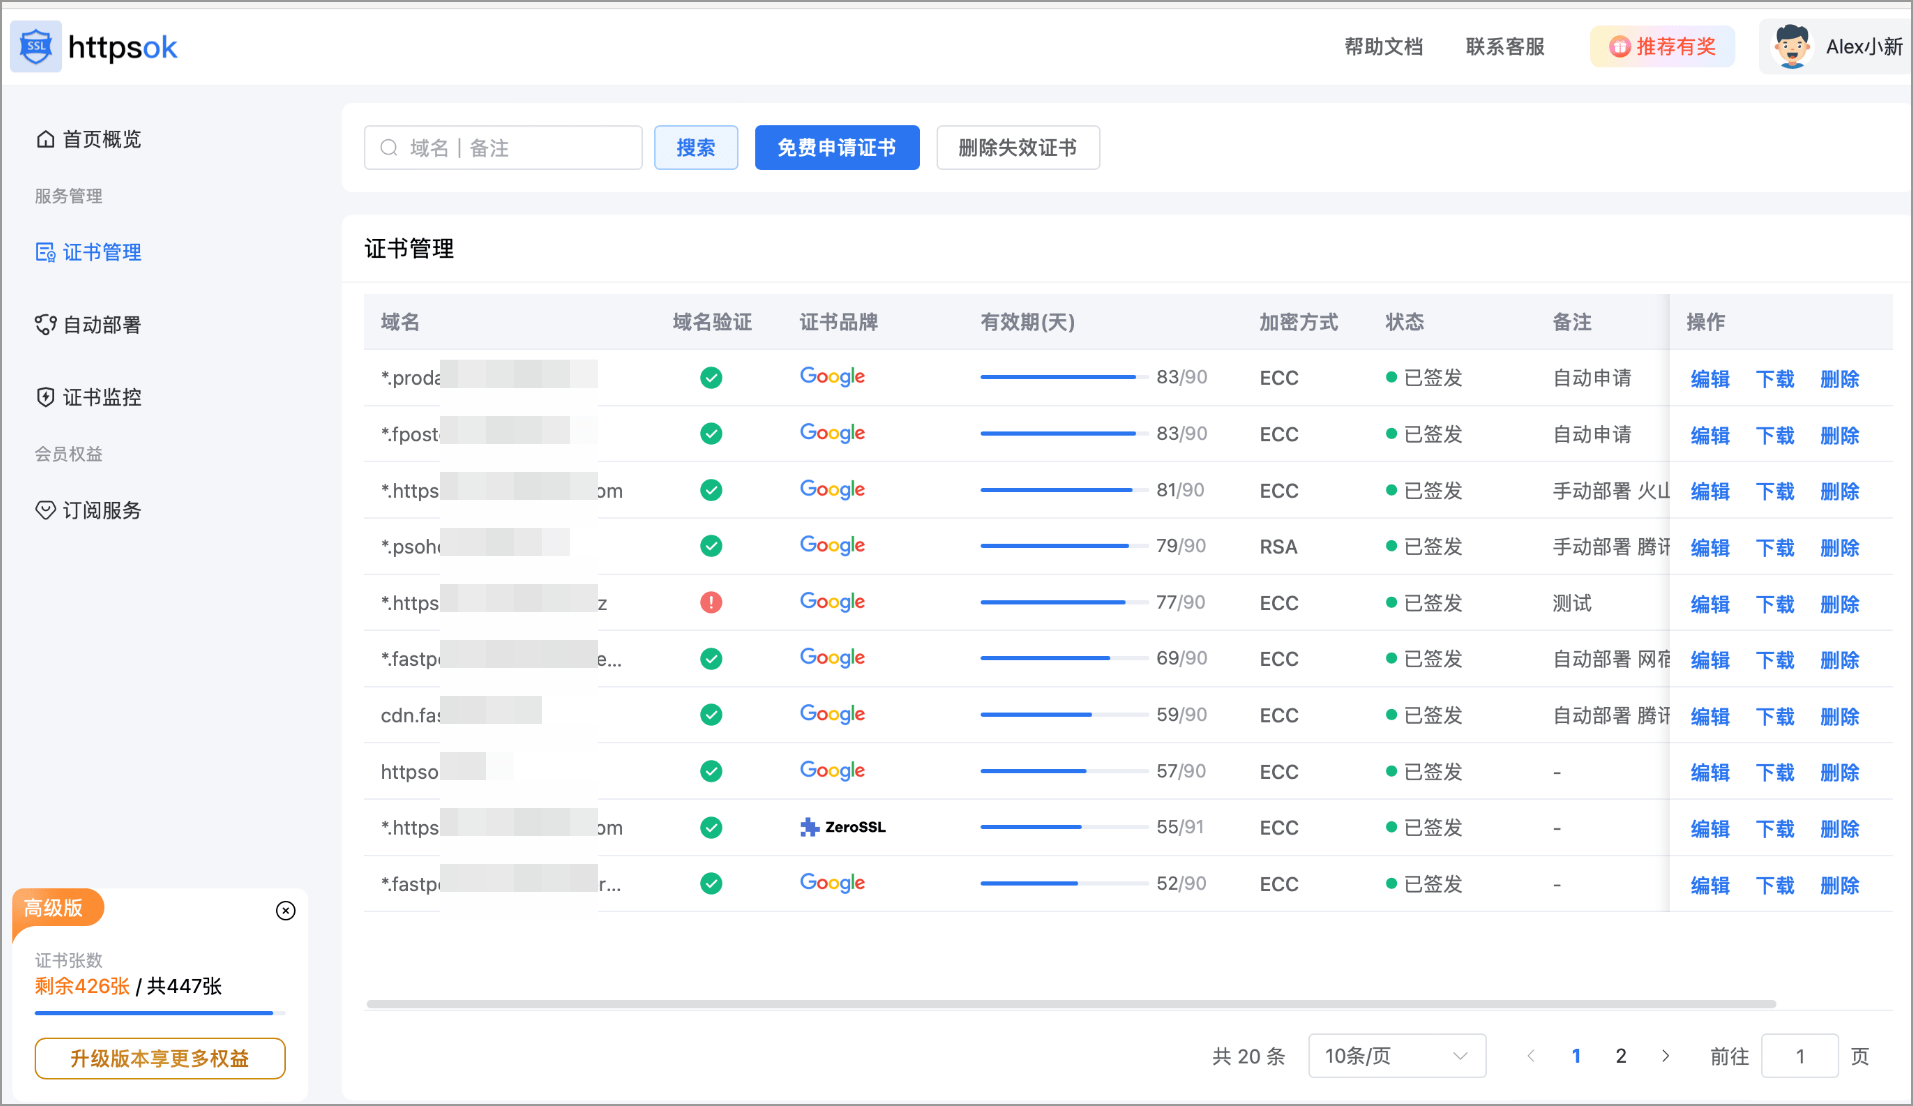
Task: Click magnifier icon in search field
Action: 389,148
